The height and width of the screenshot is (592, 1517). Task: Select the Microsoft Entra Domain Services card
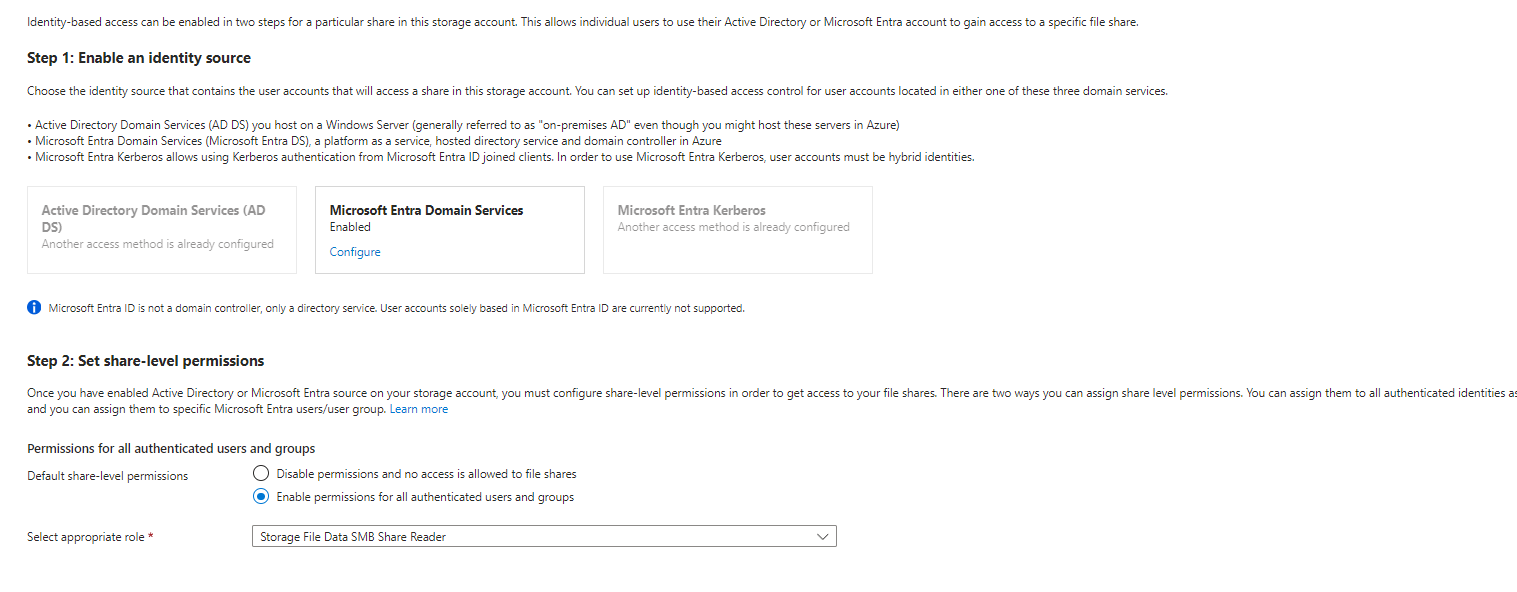pyautogui.click(x=449, y=230)
